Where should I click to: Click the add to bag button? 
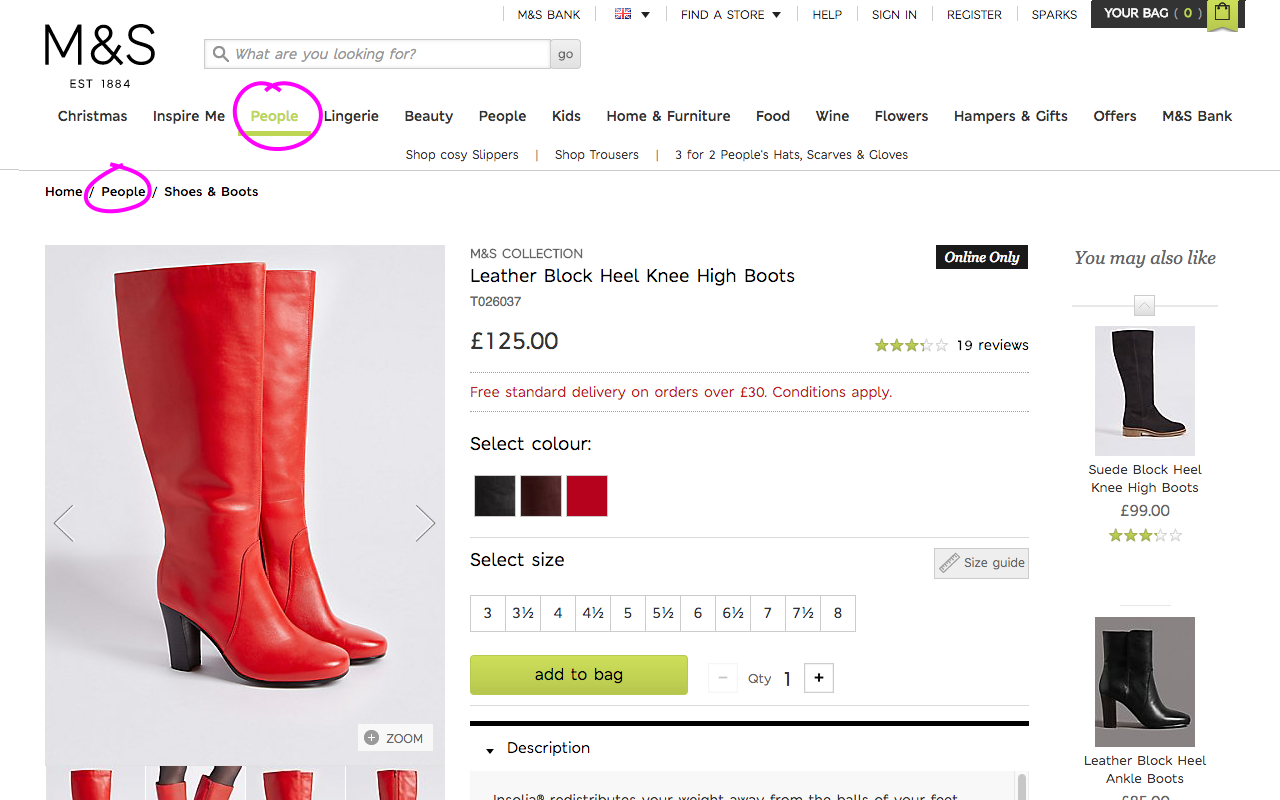(579, 675)
